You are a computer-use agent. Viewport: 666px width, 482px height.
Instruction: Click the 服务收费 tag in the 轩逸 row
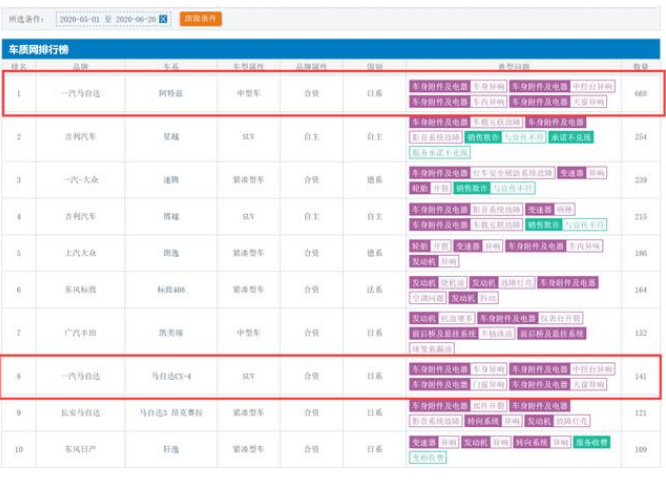click(590, 441)
